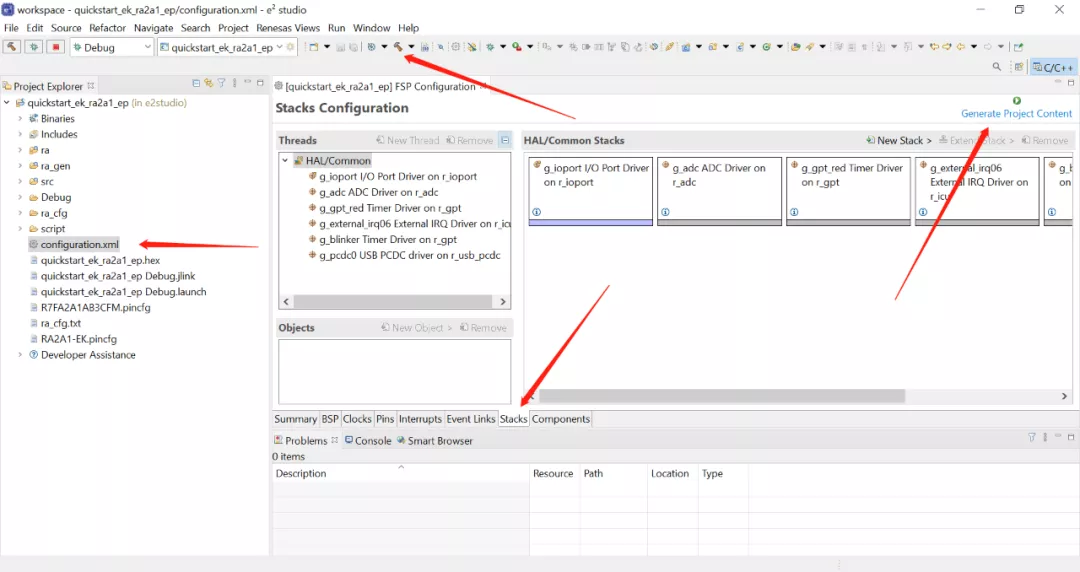Open the quickstart_ek_ra2a1_ep launch configuration dropdown
Viewport: 1080px width, 572px height.
coord(279,47)
